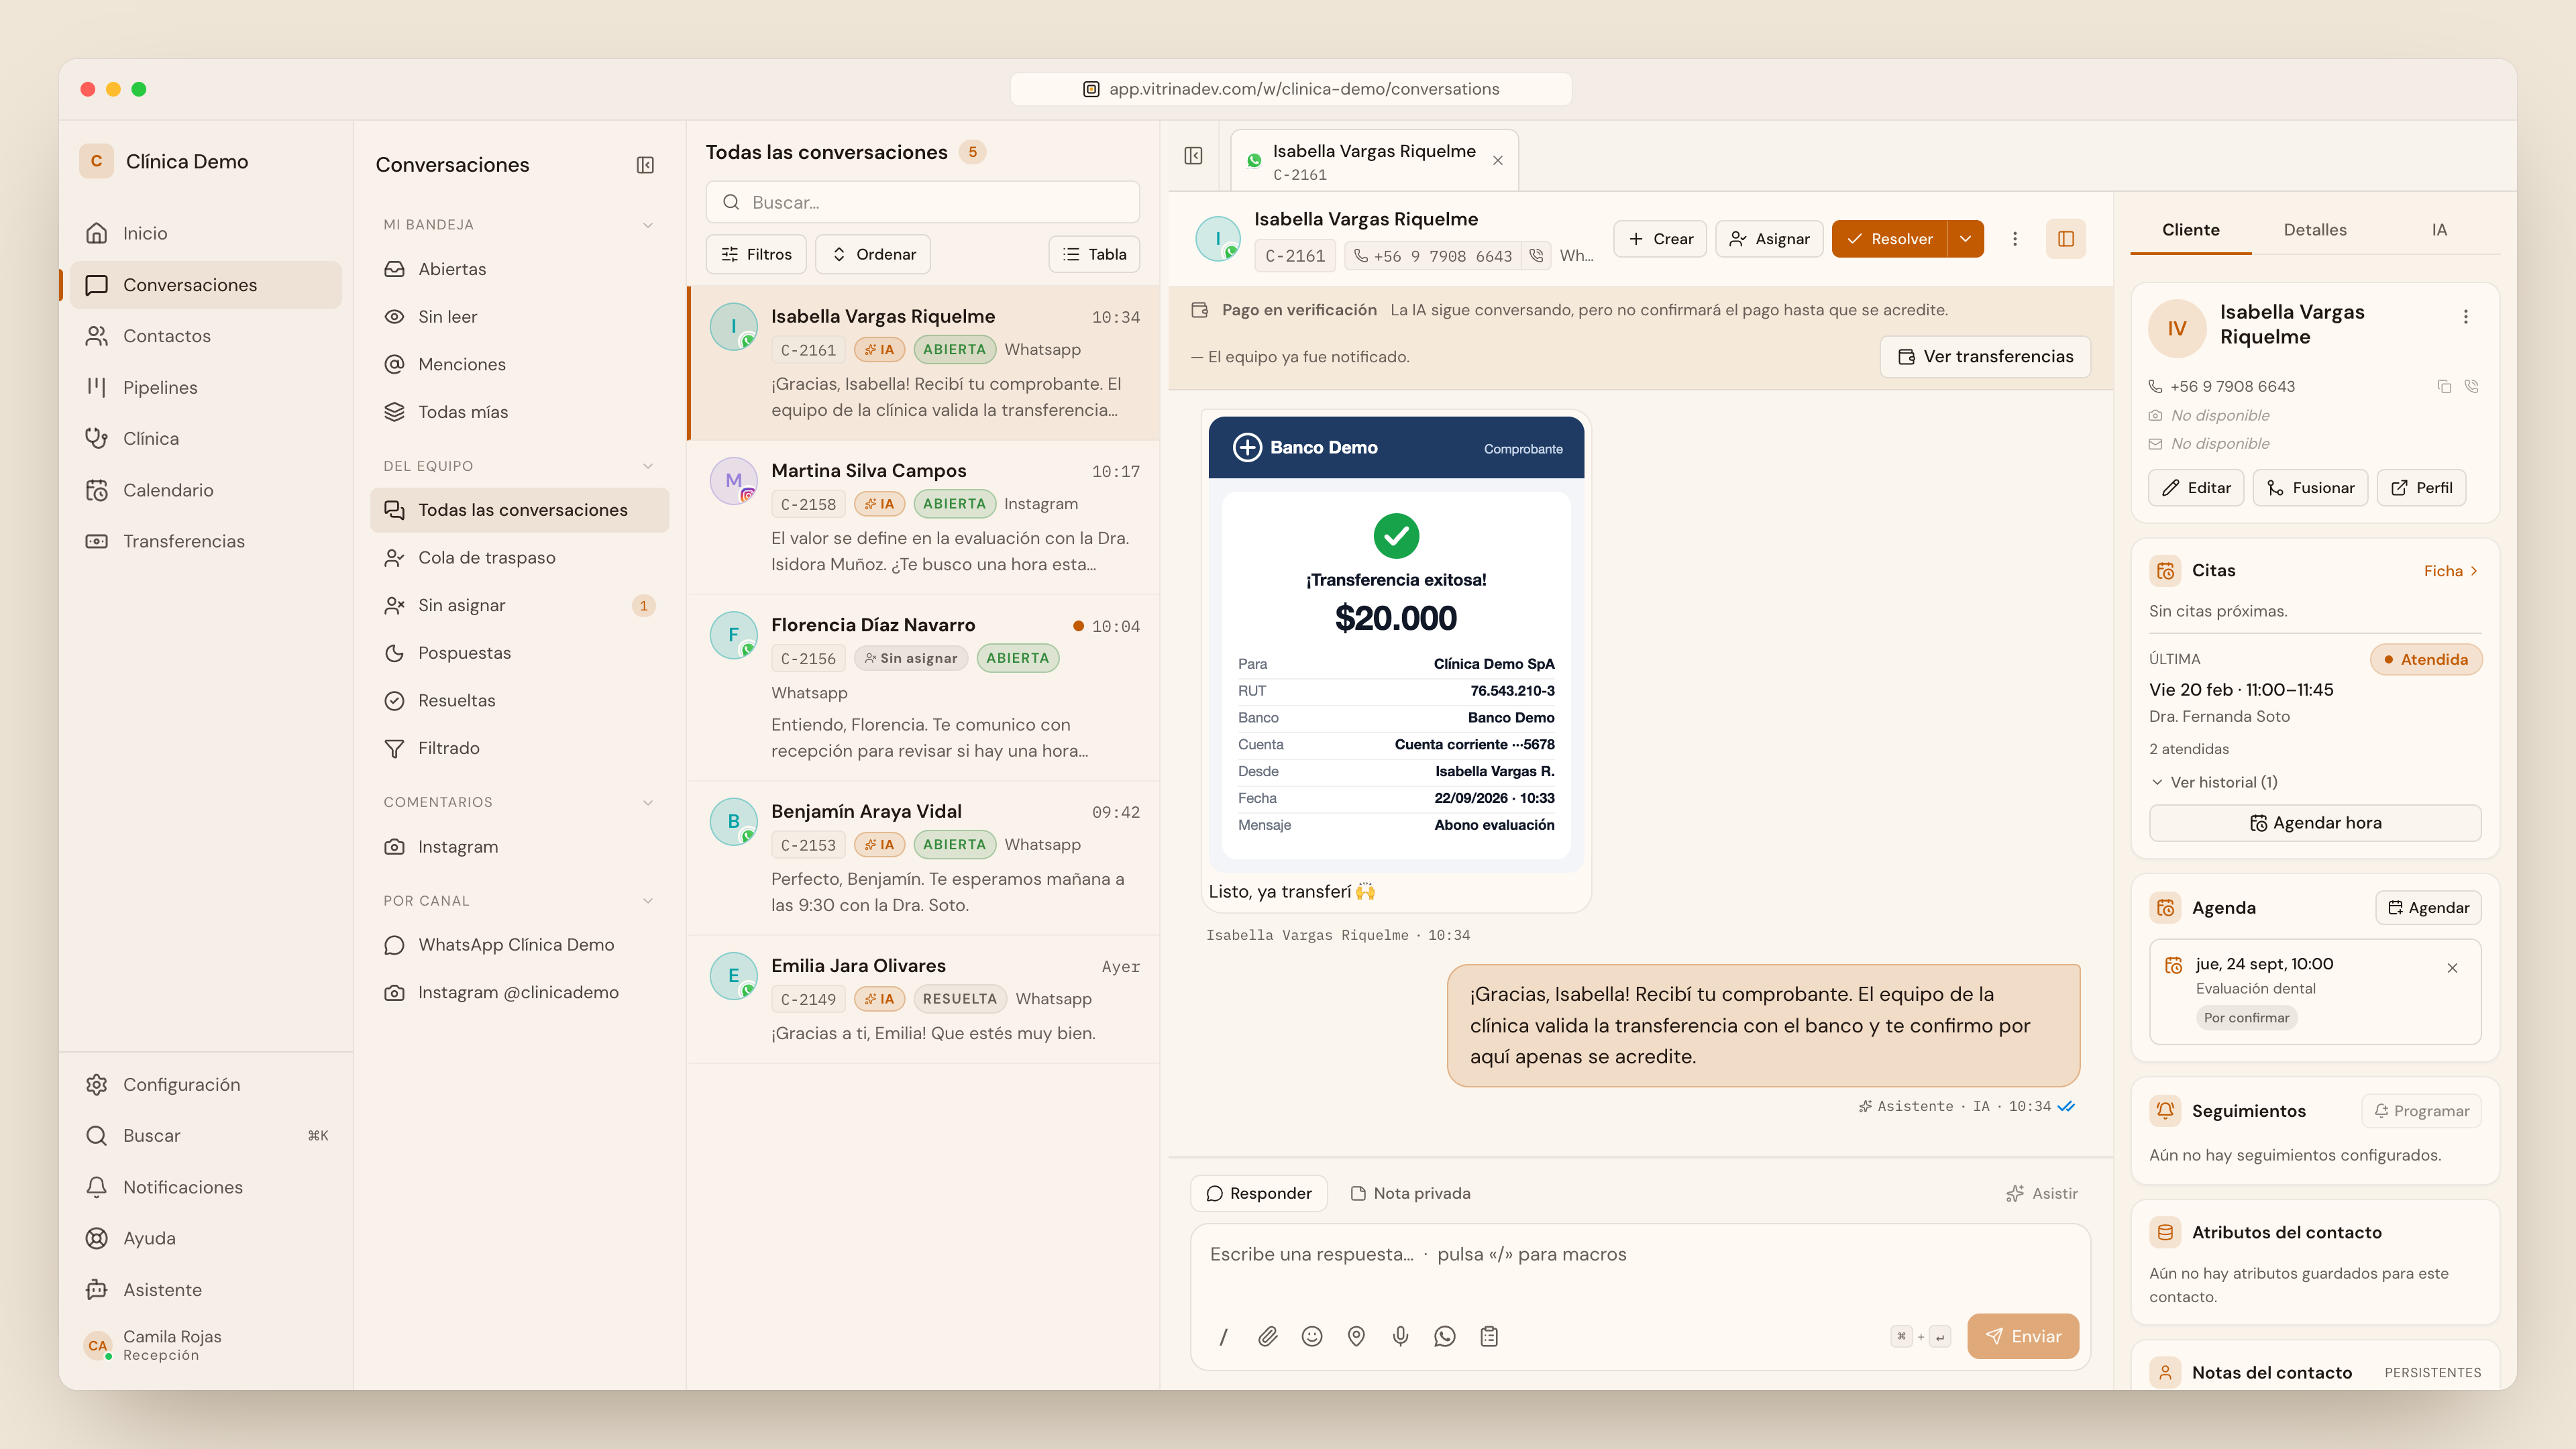Click the collapse list icon left of conversation tab

1193,156
